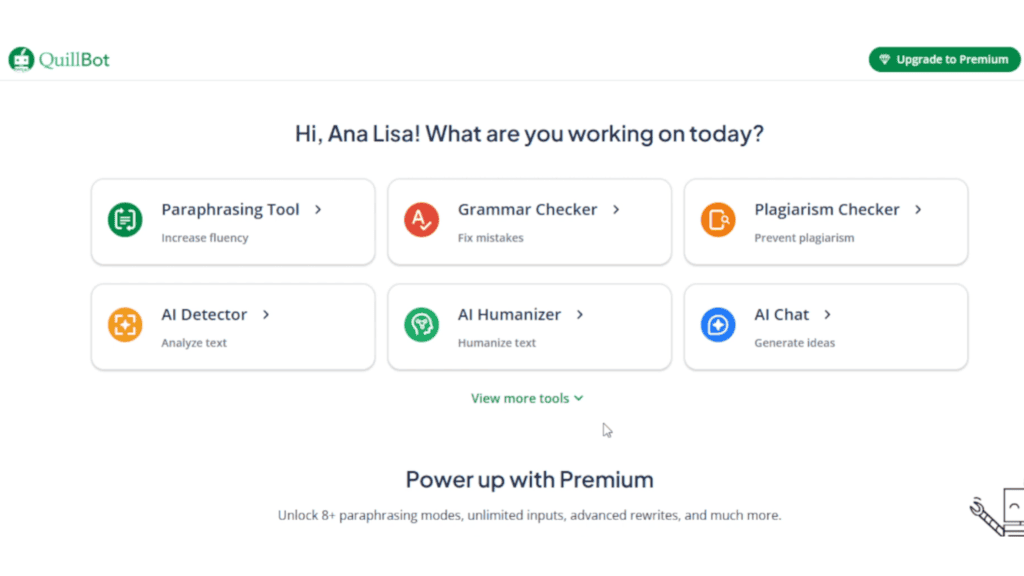Select the AI Detector orange scan icon
1024x576 pixels.
[x=124, y=325]
